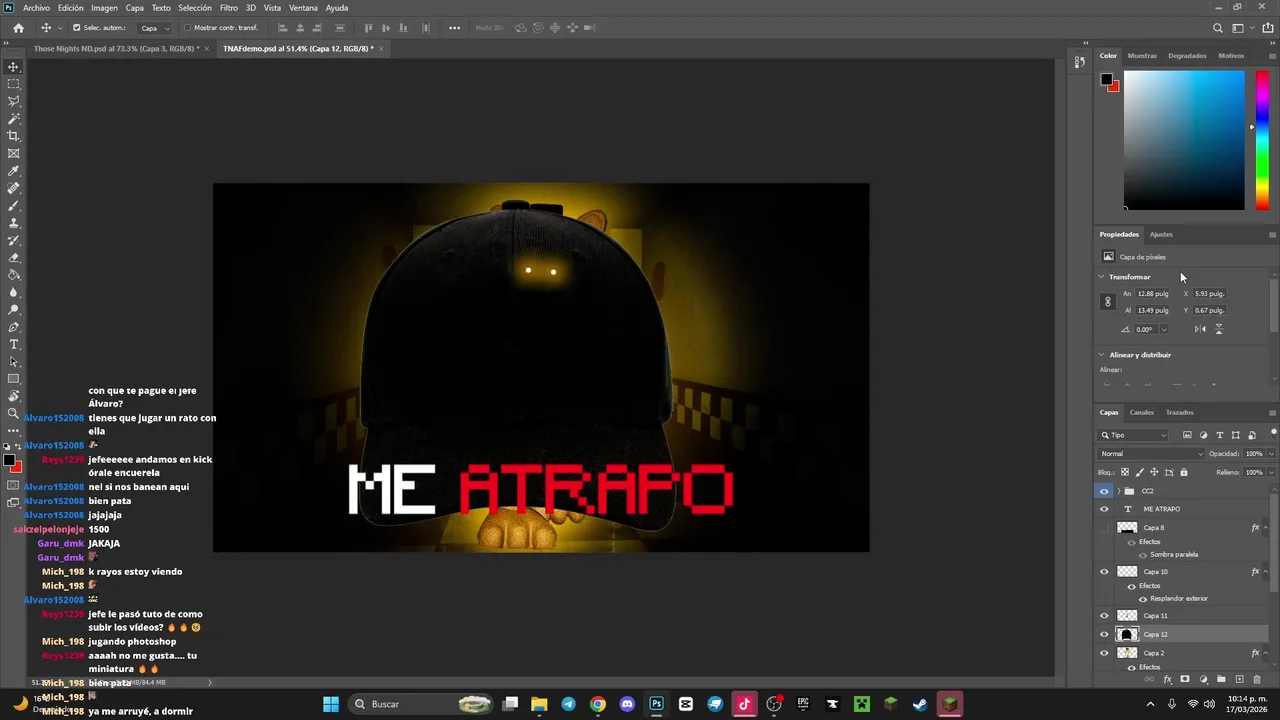Expand the CC2 group folder
This screenshot has height=720, width=1280.
pyautogui.click(x=1118, y=491)
